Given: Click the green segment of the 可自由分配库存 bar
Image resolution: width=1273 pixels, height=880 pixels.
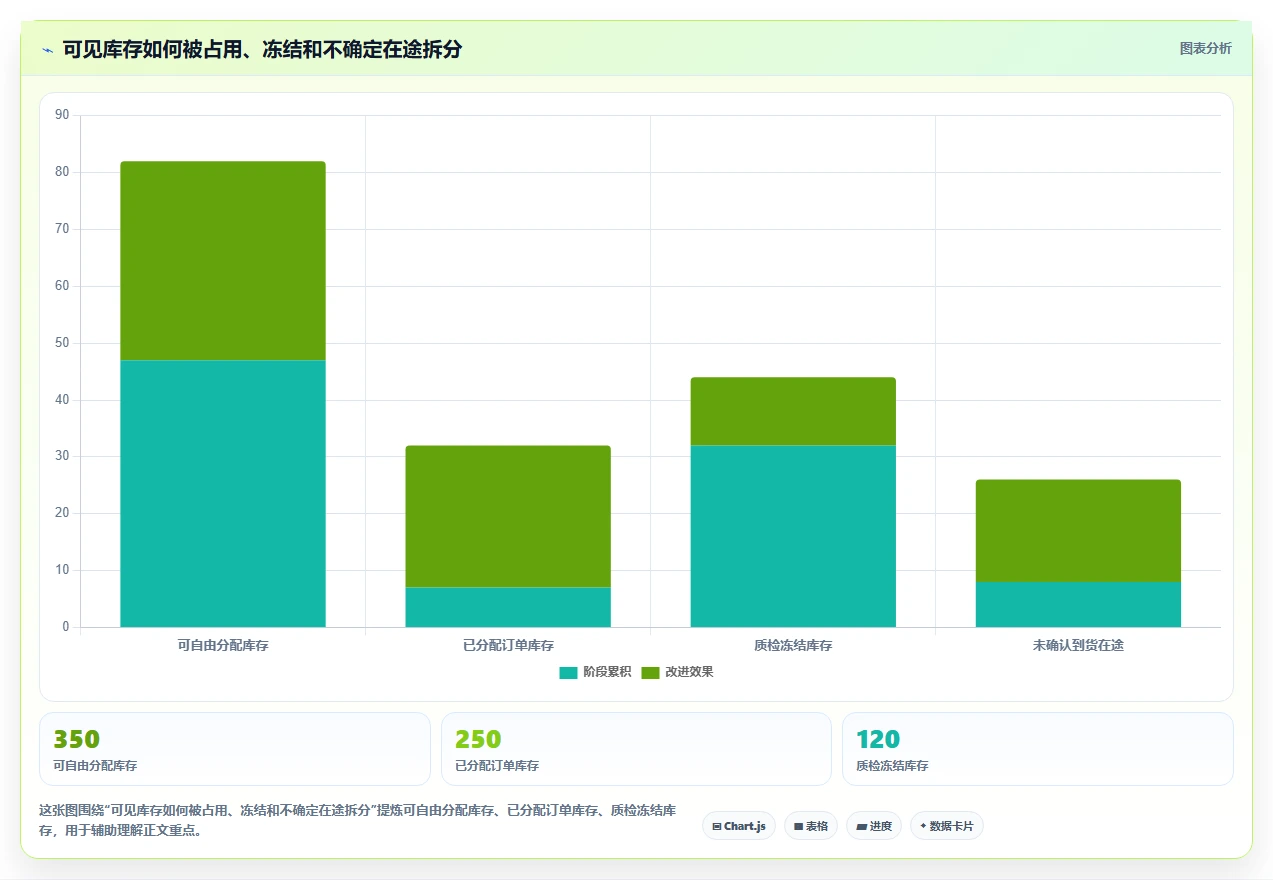Looking at the screenshot, I should 223,261.
